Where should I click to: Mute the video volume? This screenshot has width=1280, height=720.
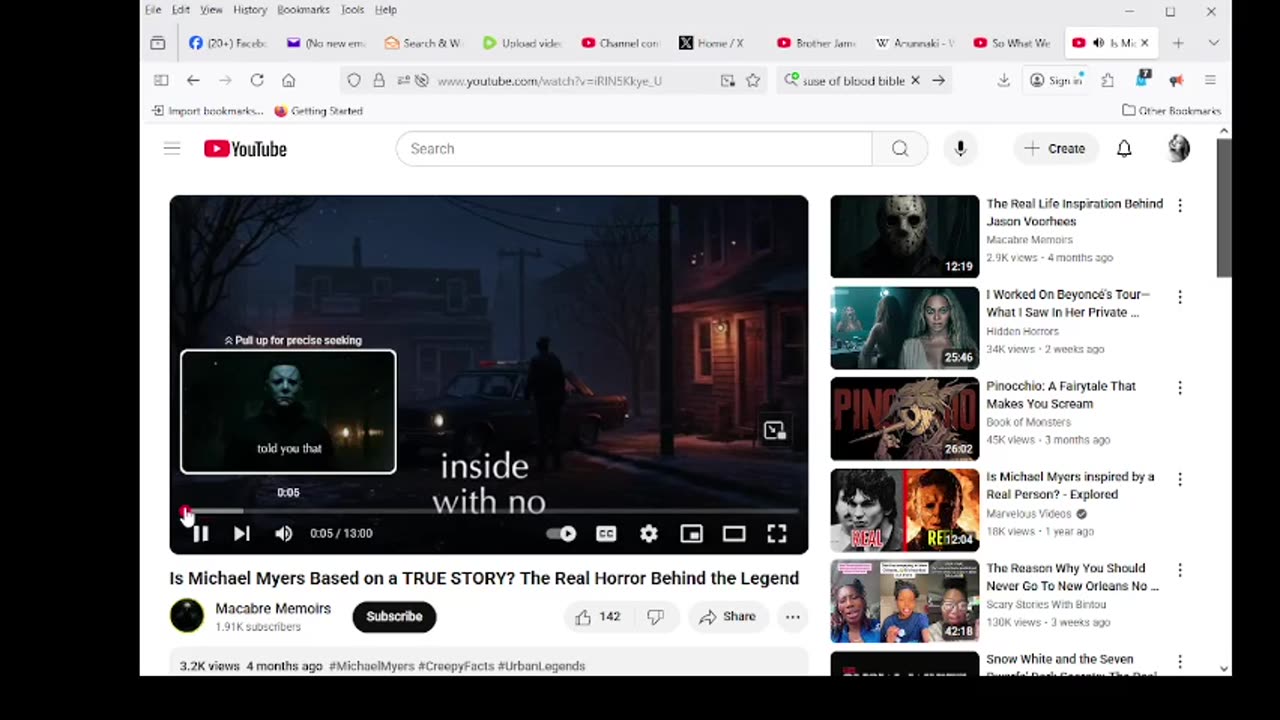(x=284, y=534)
